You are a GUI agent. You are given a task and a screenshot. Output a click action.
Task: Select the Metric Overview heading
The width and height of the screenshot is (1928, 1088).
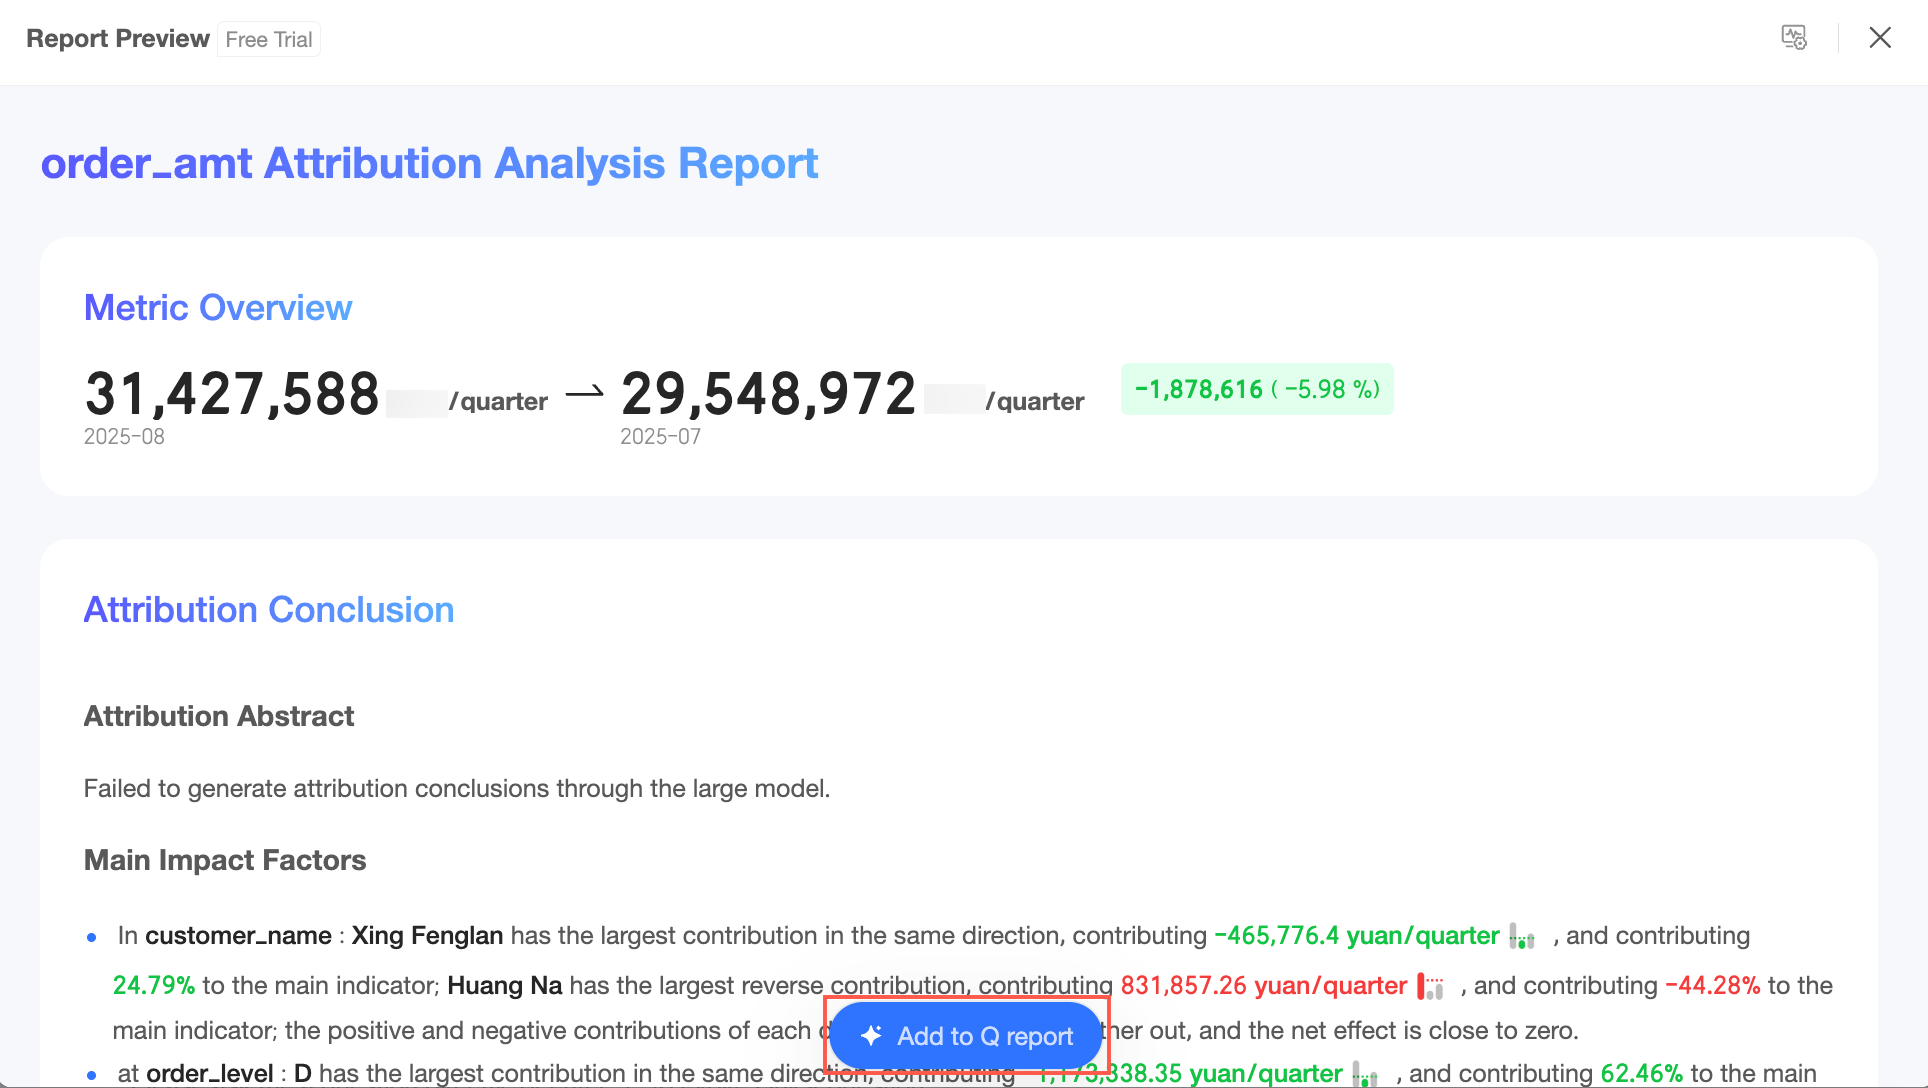pos(218,308)
